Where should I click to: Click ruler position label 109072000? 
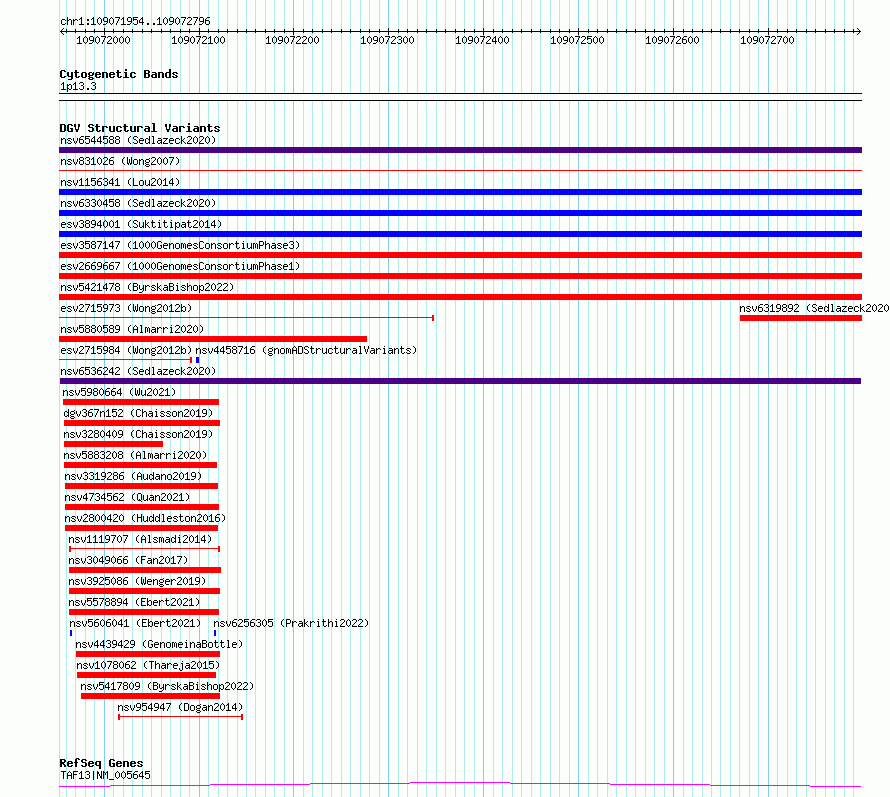tap(103, 41)
